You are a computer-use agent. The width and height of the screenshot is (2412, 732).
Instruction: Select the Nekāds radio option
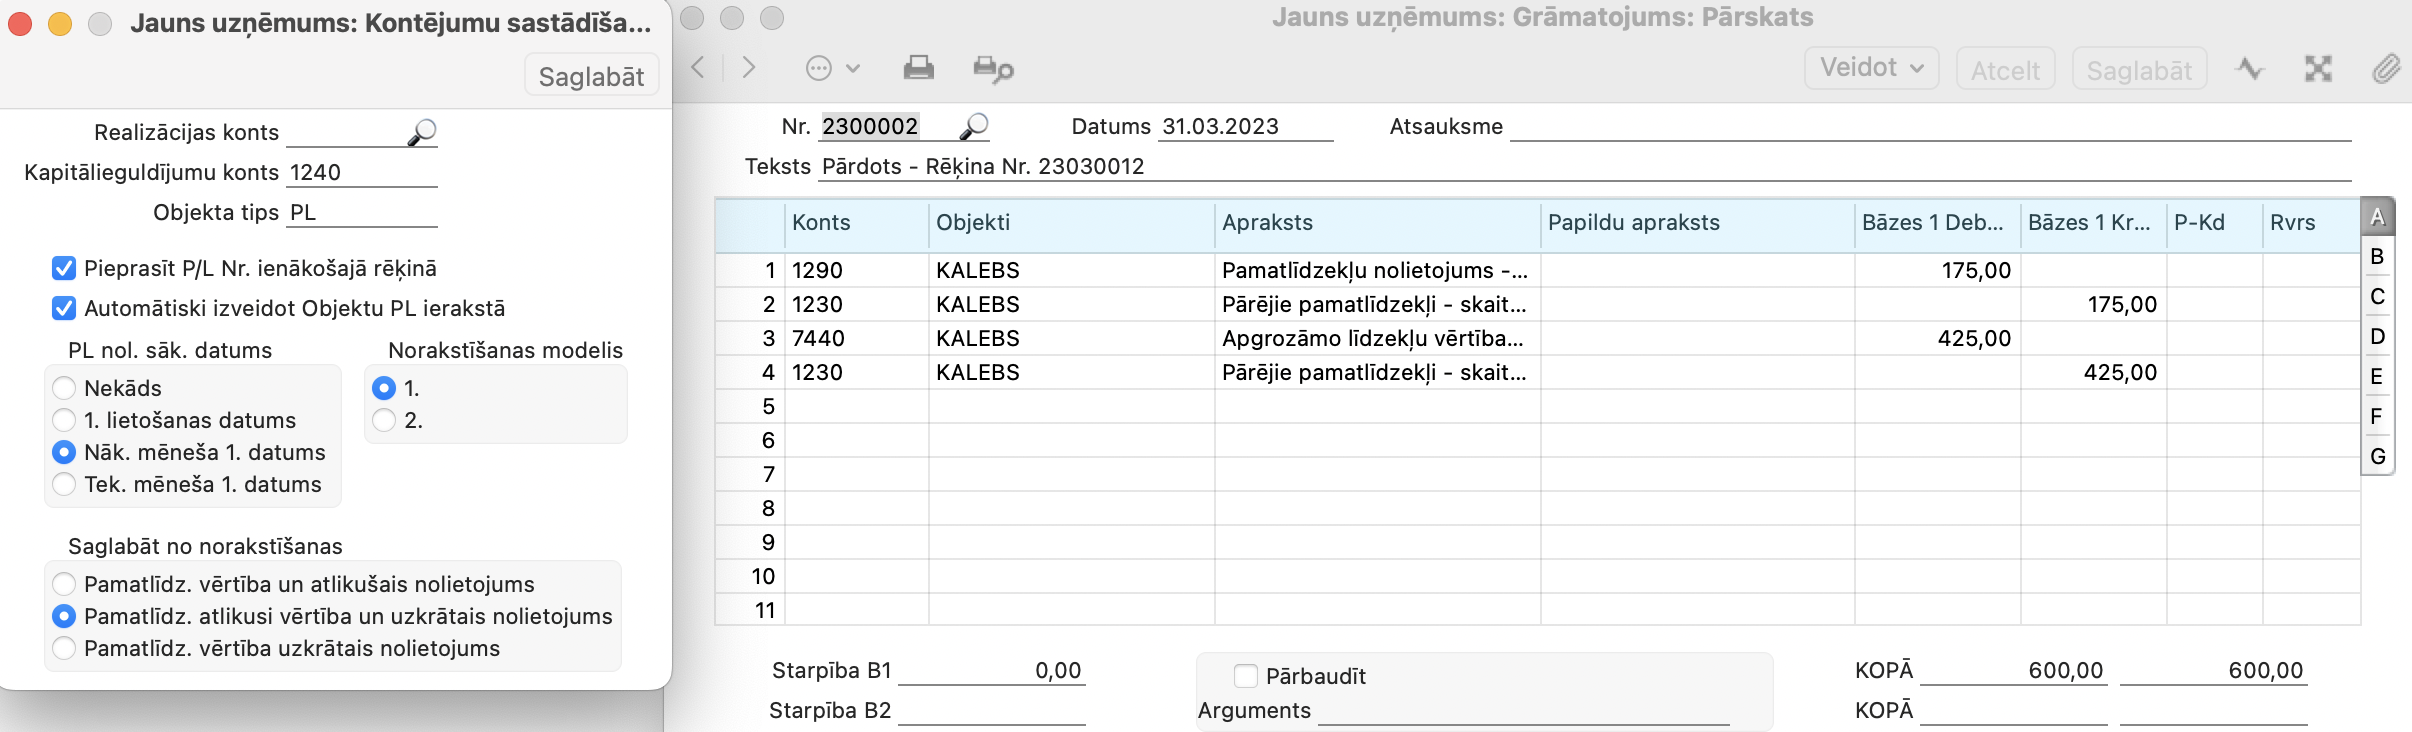coord(64,388)
